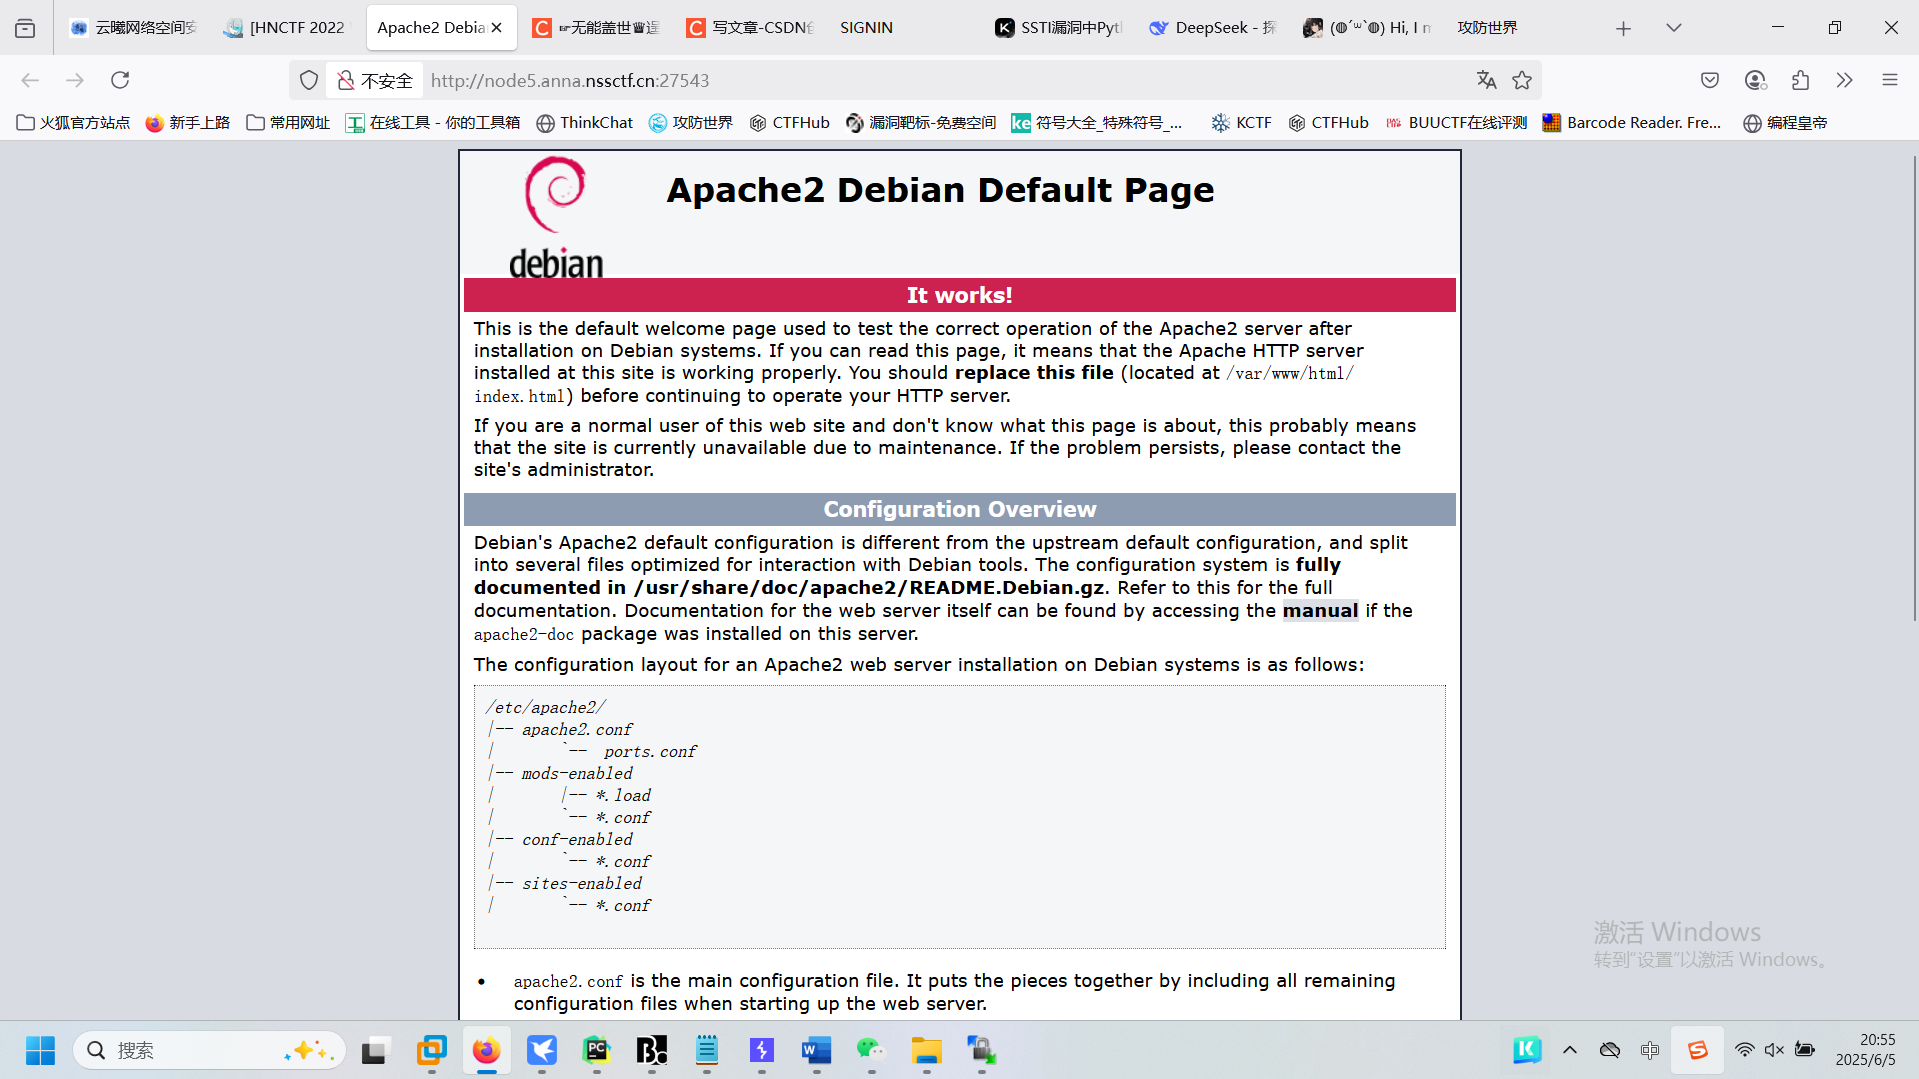Screen dimensions: 1919x1079
Task: Click the muted volume tray icon
Action: [1774, 1050]
